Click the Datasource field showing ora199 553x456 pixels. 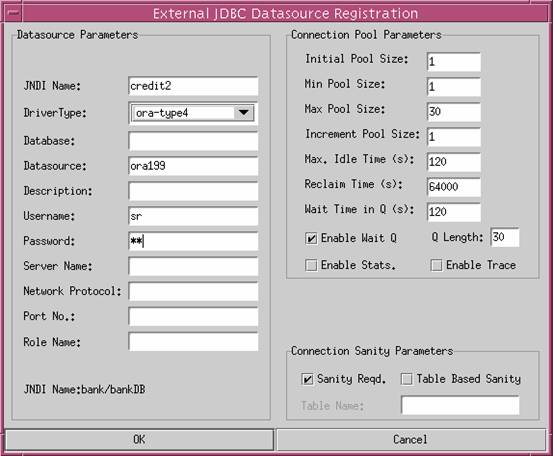pyautogui.click(x=193, y=166)
